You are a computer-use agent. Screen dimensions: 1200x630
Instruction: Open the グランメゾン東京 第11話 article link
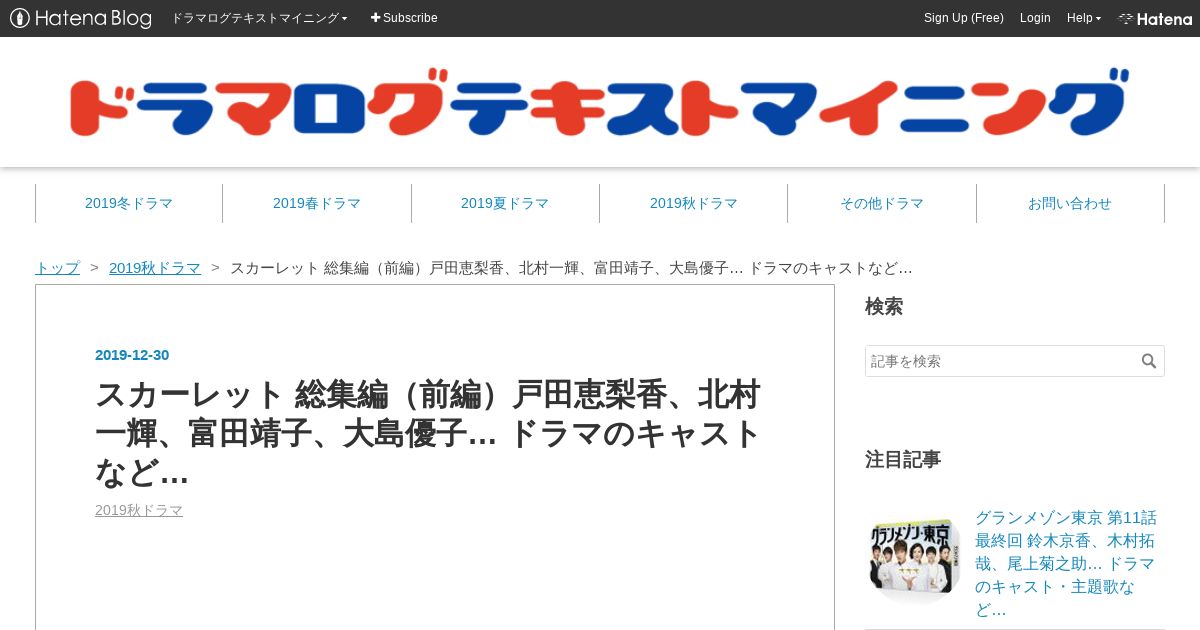coord(1066,564)
